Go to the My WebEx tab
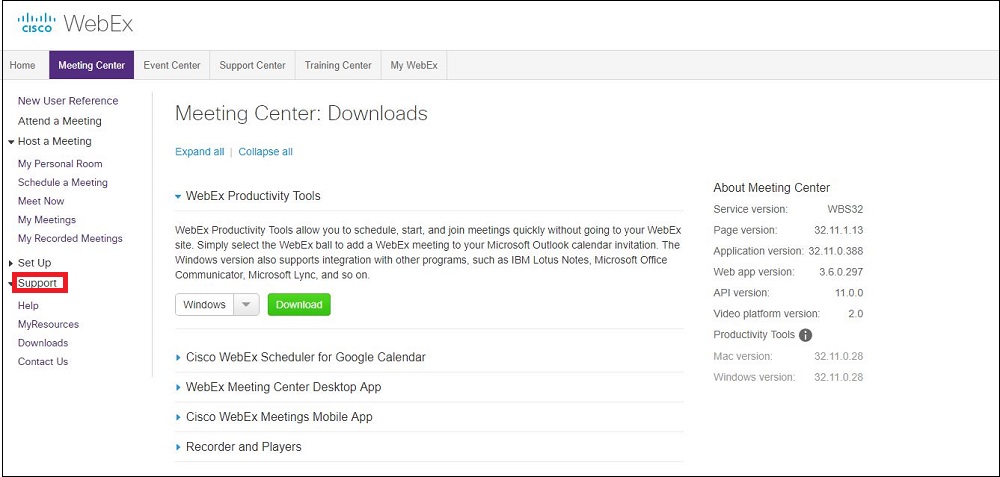 pos(415,66)
